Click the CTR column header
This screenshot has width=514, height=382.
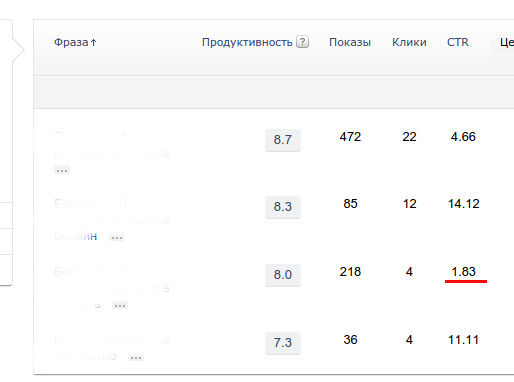click(458, 42)
